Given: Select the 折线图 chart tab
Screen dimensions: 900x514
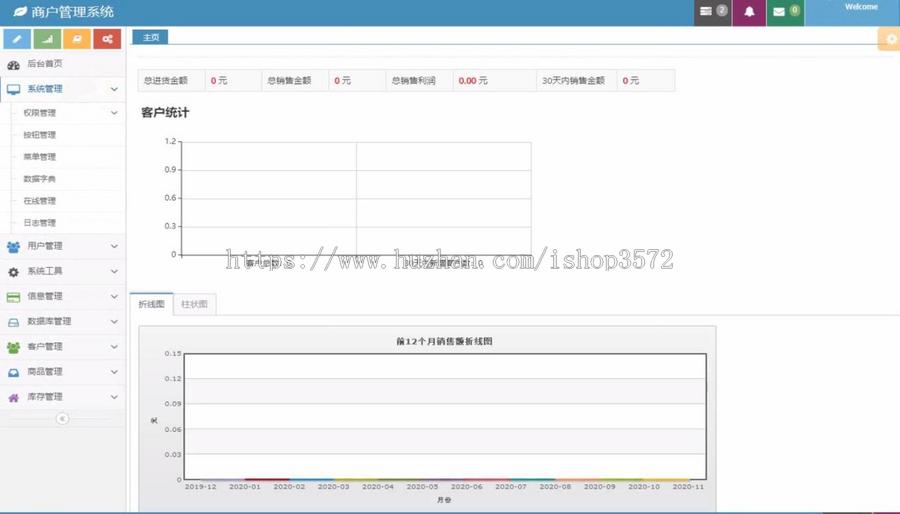Looking at the screenshot, I should [x=152, y=304].
